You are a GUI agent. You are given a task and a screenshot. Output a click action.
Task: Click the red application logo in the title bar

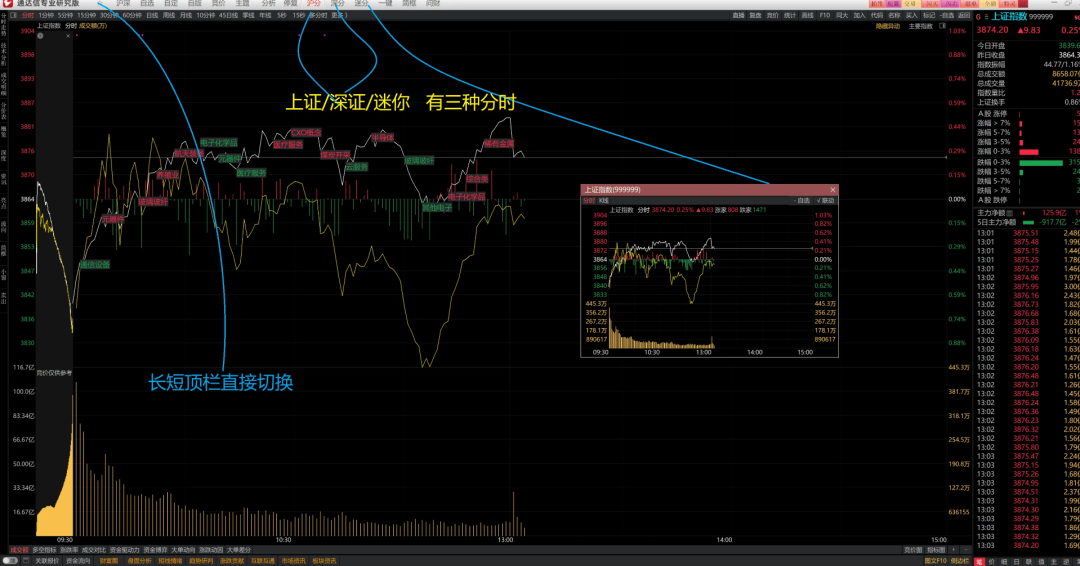click(x=8, y=3)
